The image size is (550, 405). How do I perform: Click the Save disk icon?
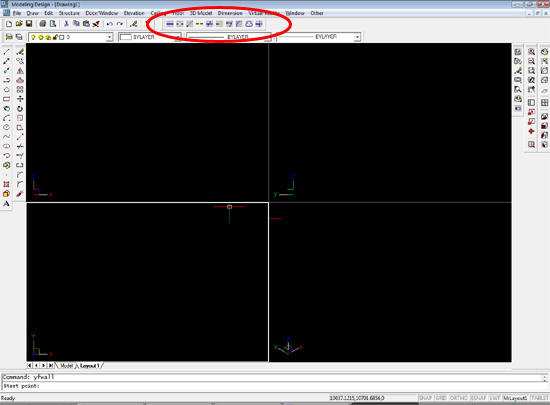click(29, 24)
